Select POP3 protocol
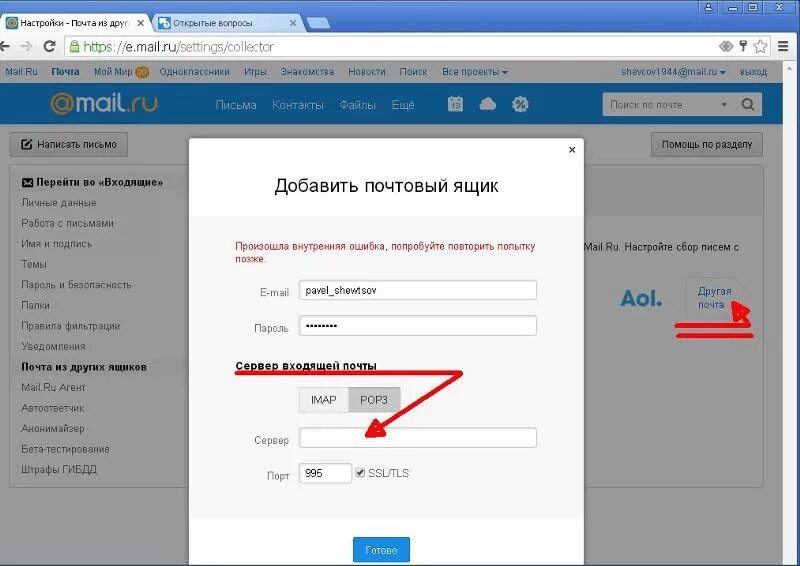 tap(374, 400)
